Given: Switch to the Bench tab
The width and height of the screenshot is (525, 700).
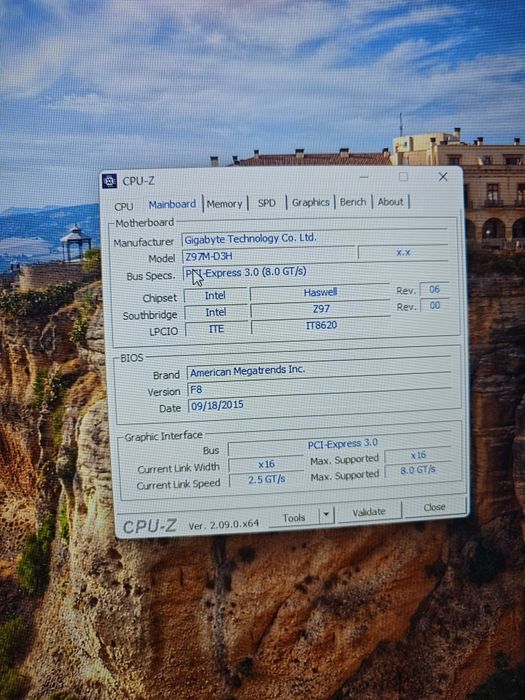Looking at the screenshot, I should (353, 202).
